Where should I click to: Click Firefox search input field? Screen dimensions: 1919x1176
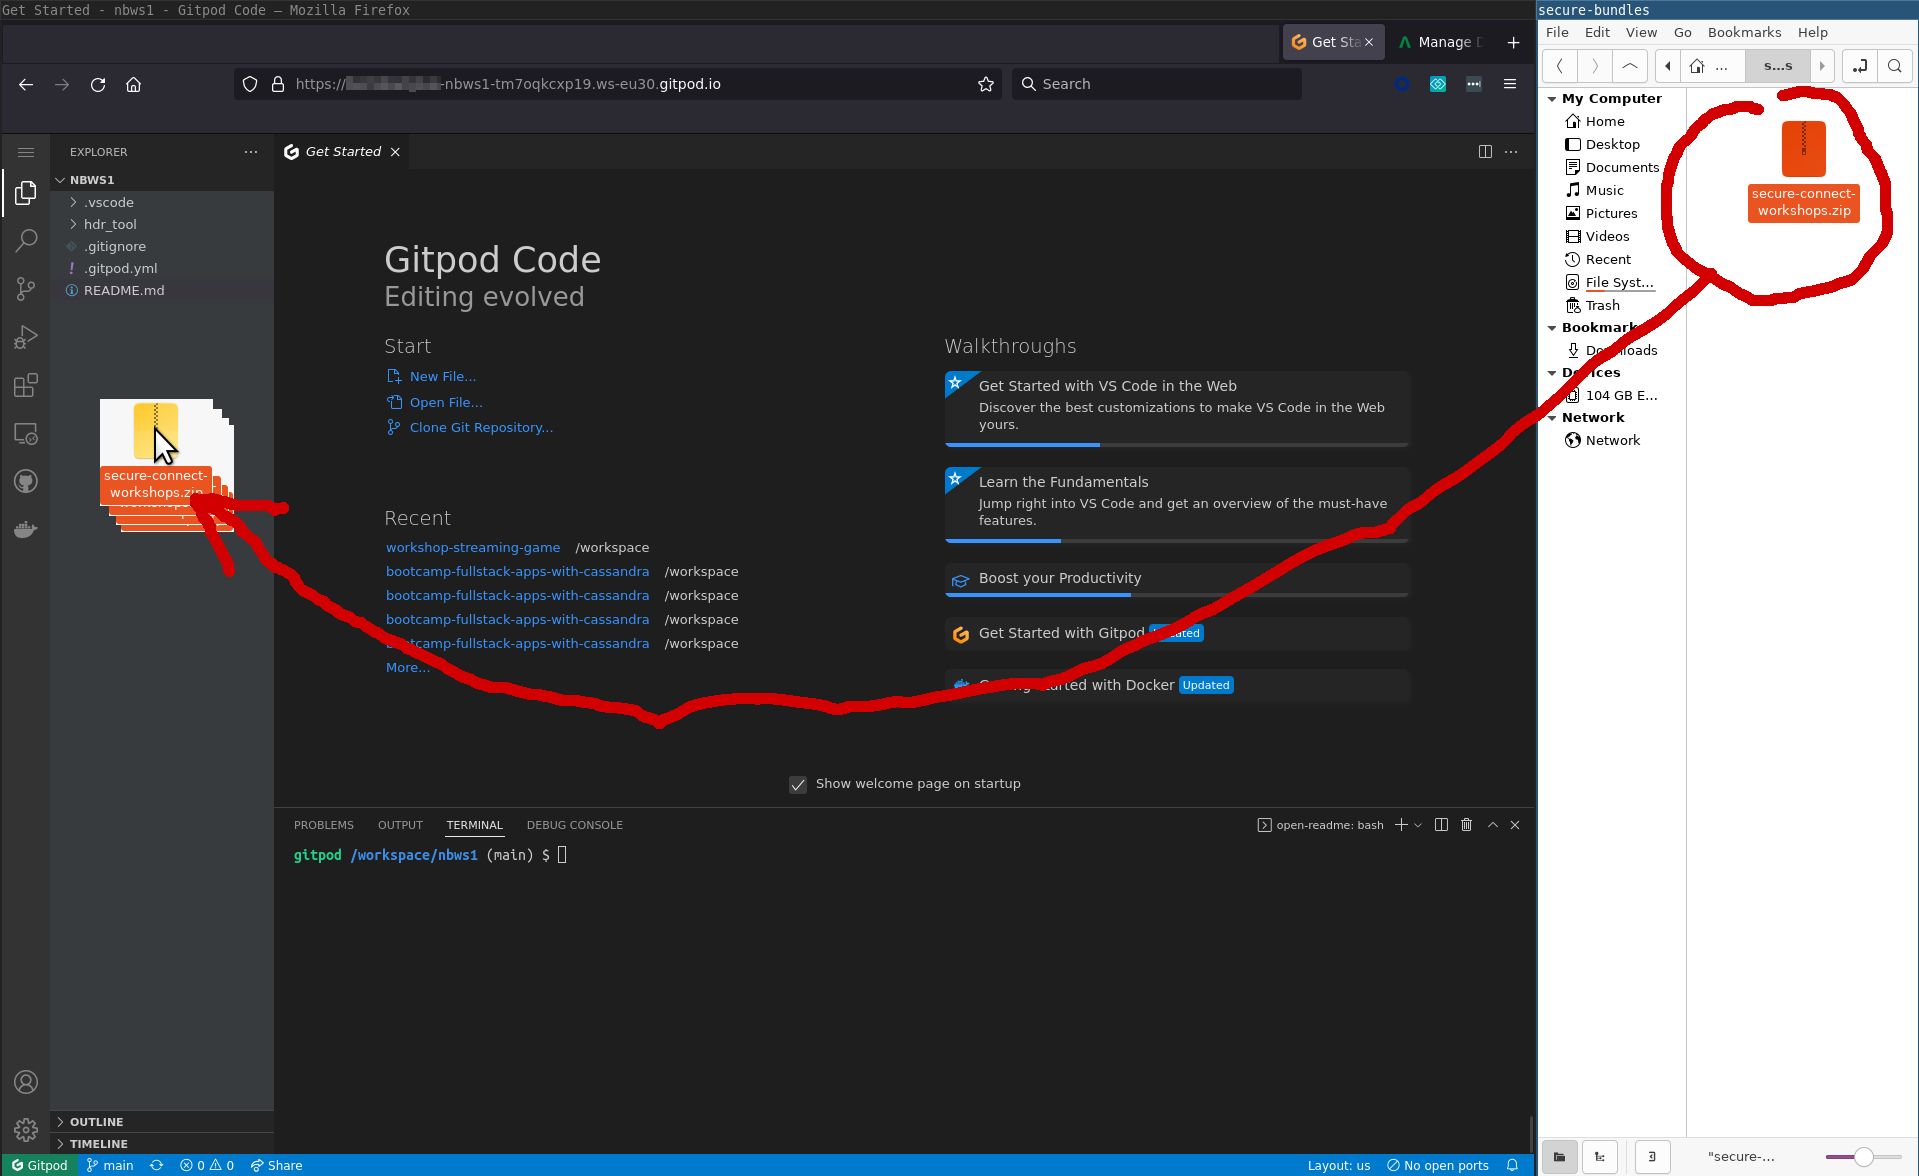pyautogui.click(x=1157, y=84)
